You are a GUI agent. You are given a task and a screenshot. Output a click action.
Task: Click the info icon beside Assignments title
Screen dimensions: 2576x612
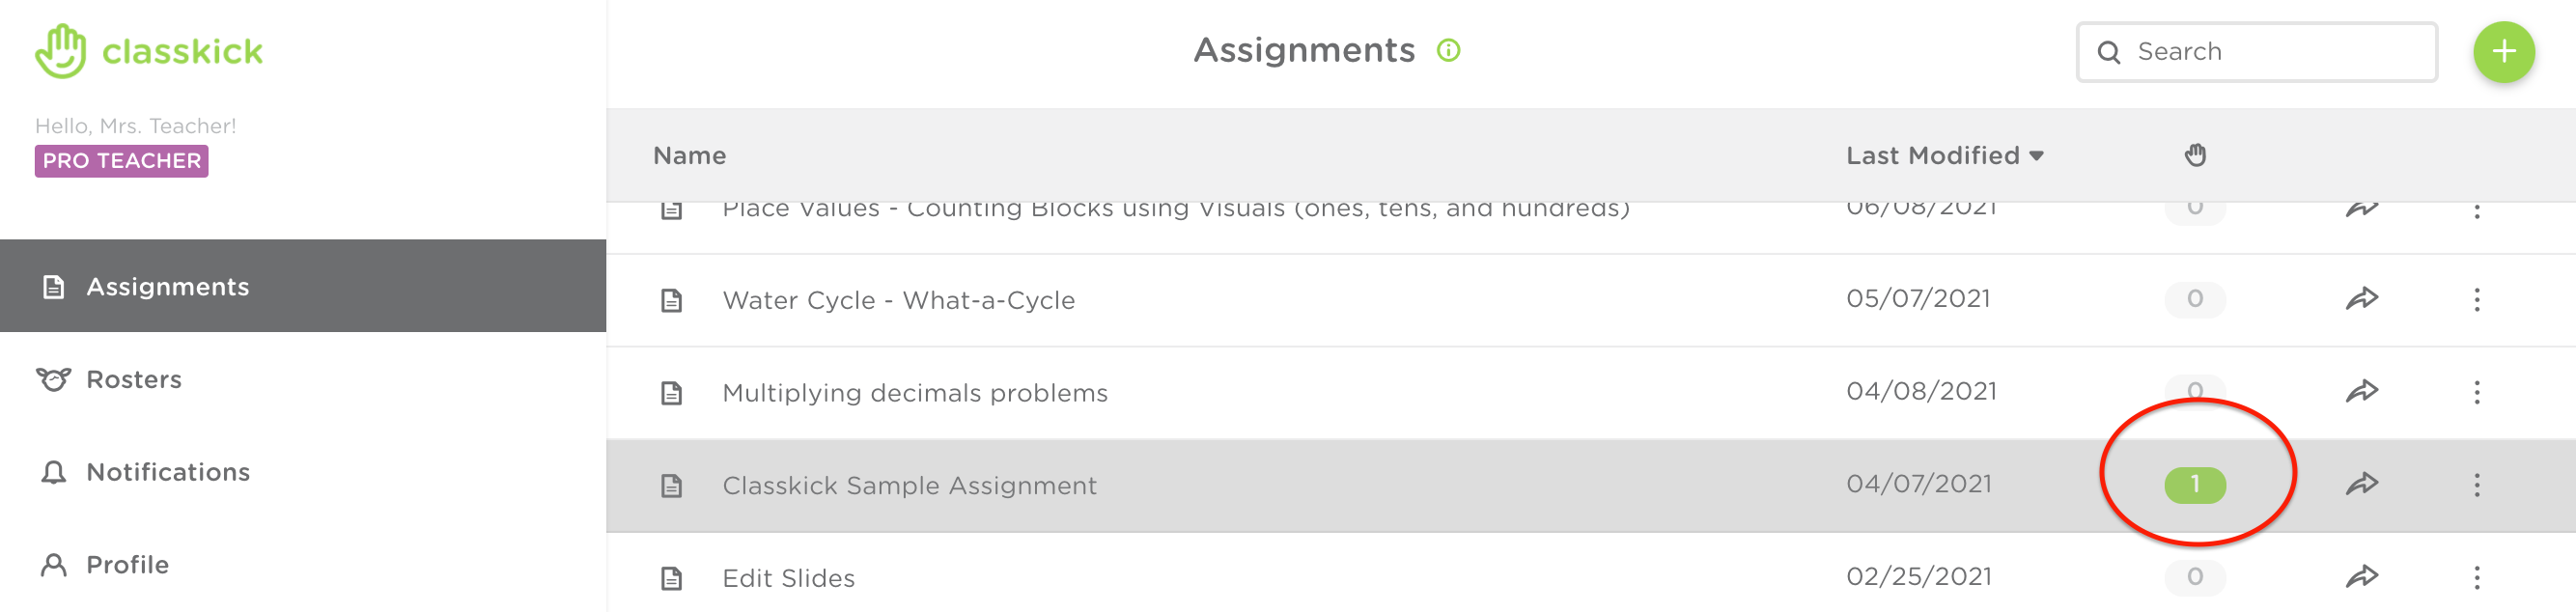[1448, 50]
